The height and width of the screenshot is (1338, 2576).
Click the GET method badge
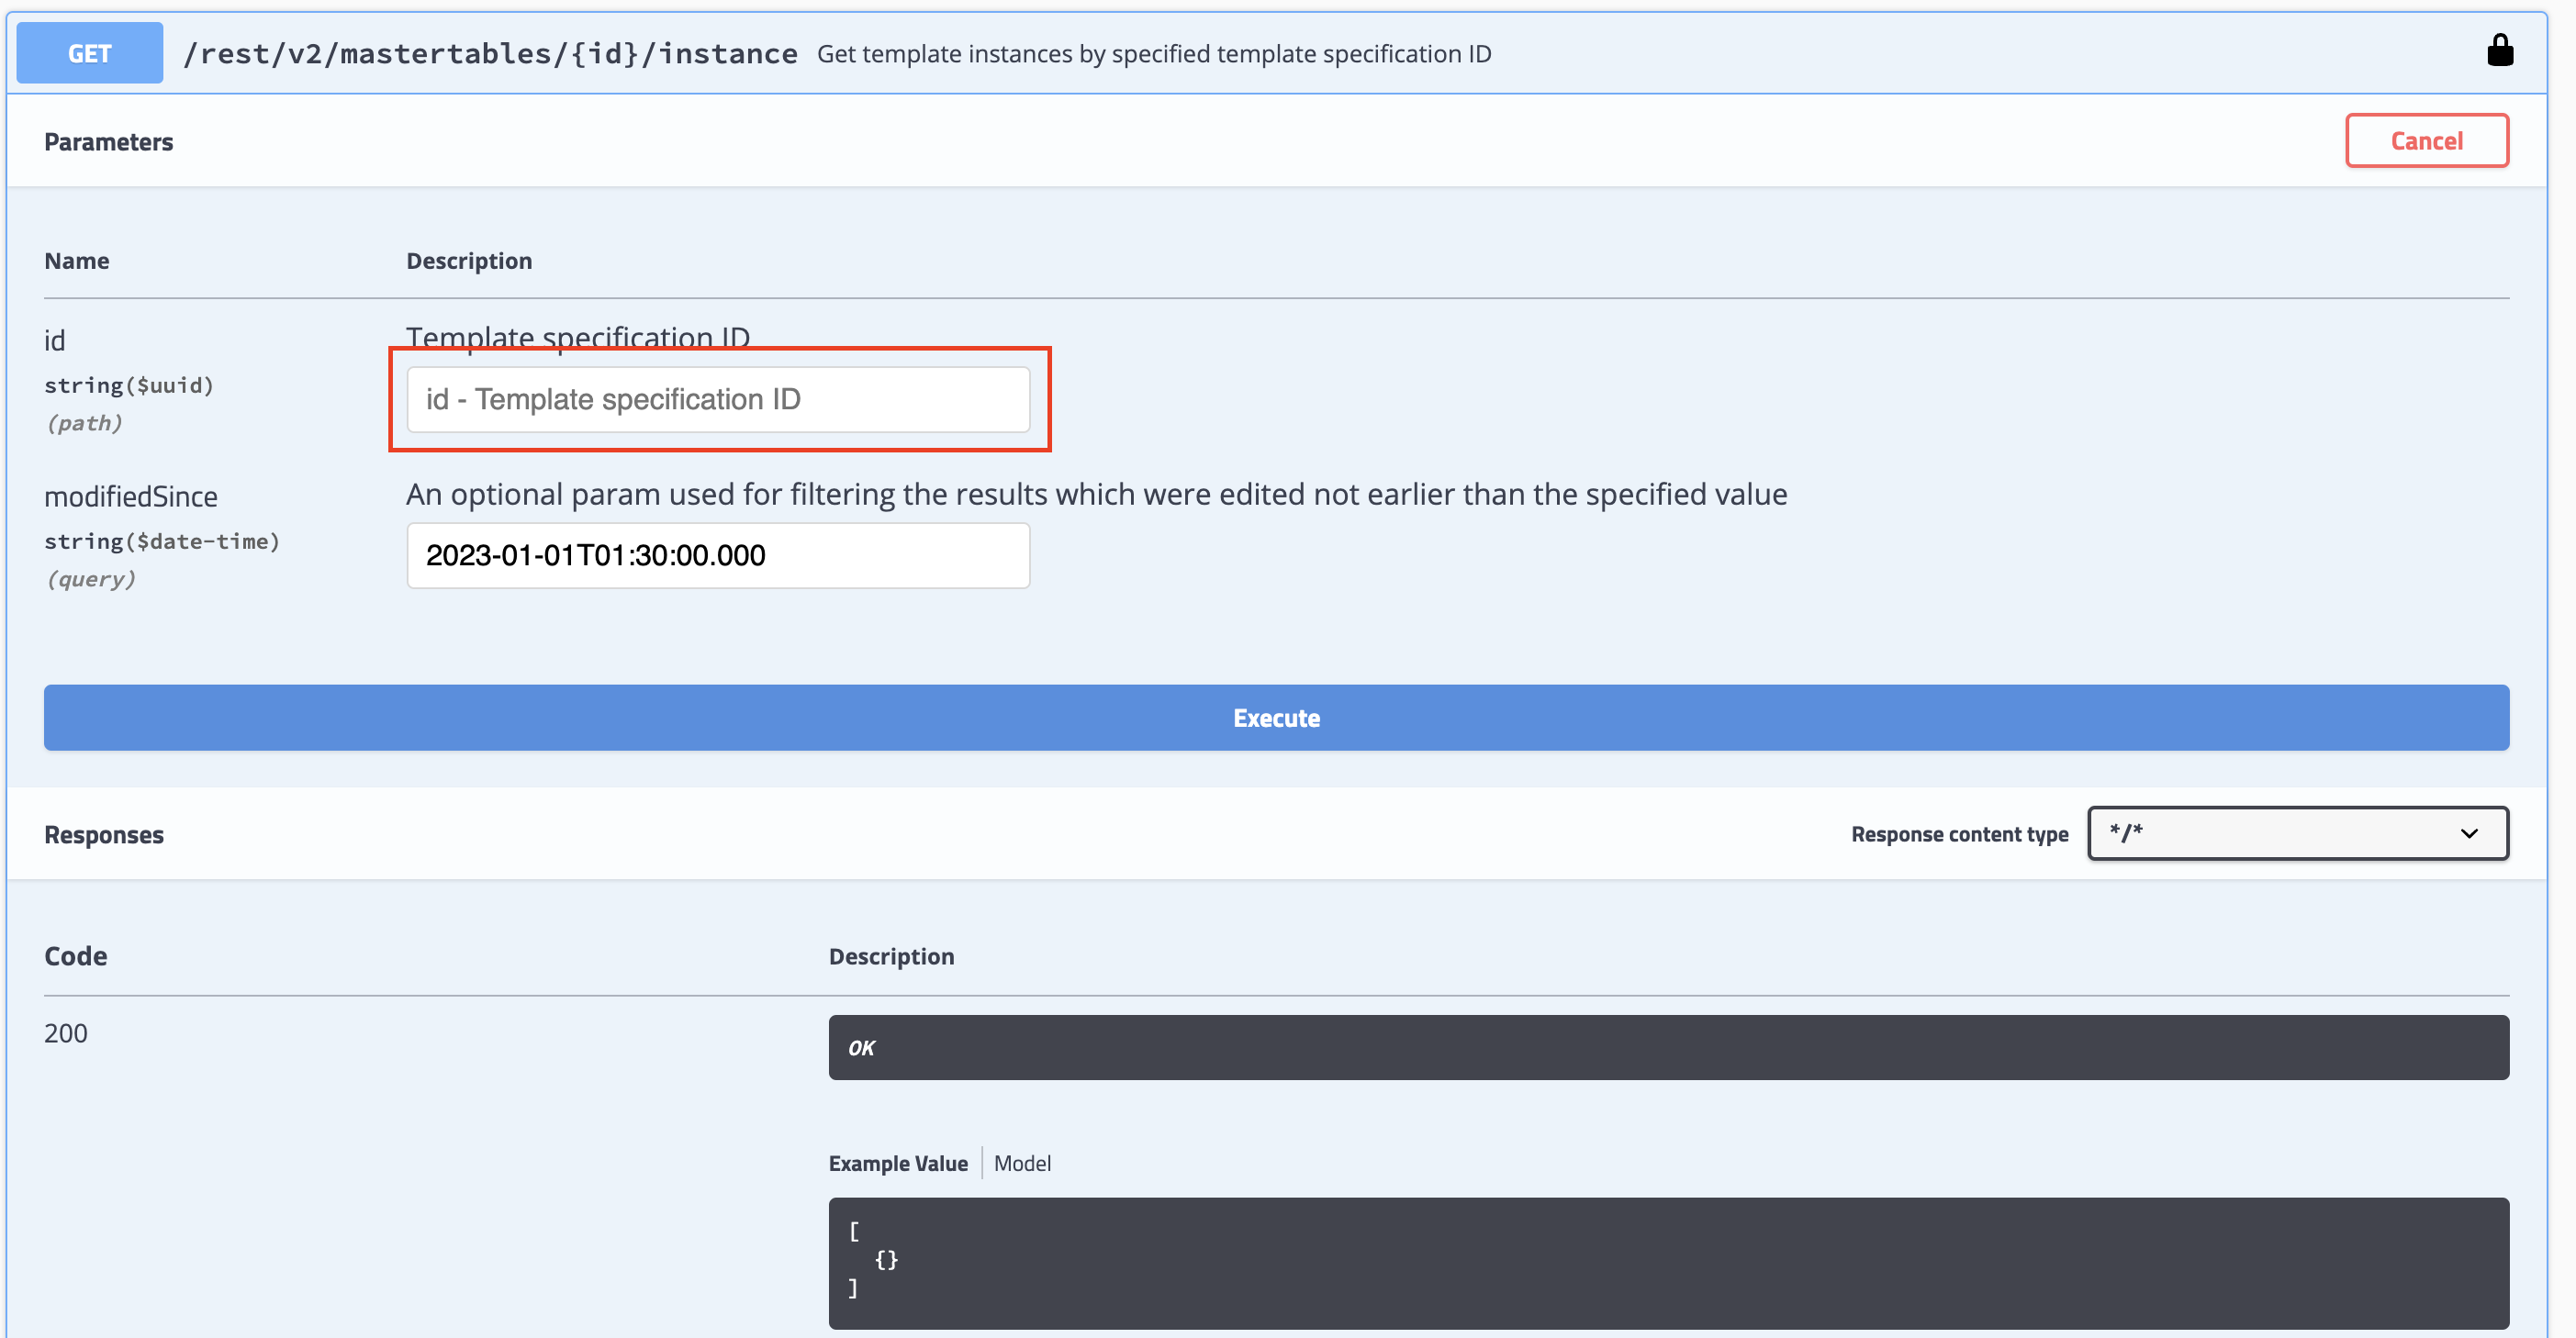click(89, 53)
